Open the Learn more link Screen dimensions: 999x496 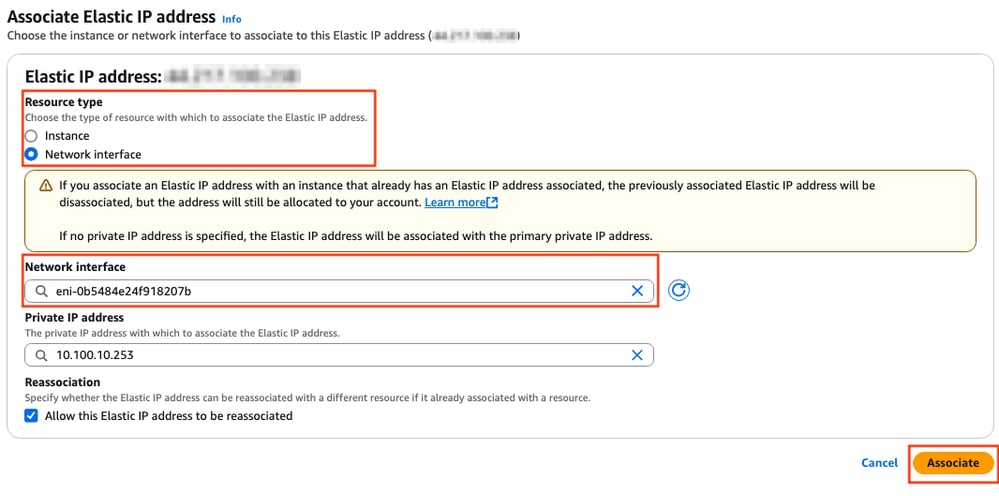point(455,202)
